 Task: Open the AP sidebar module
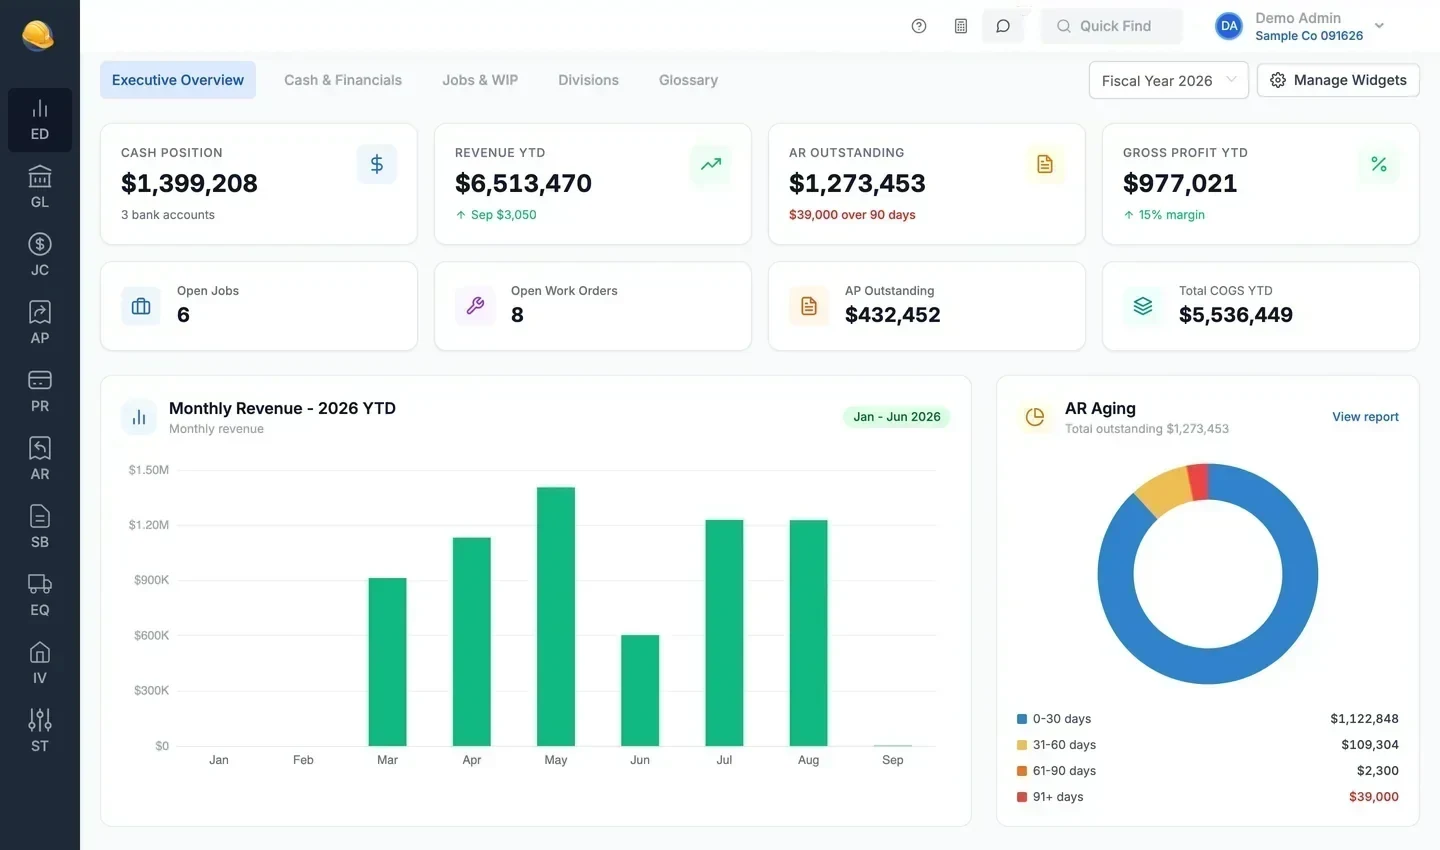40,324
